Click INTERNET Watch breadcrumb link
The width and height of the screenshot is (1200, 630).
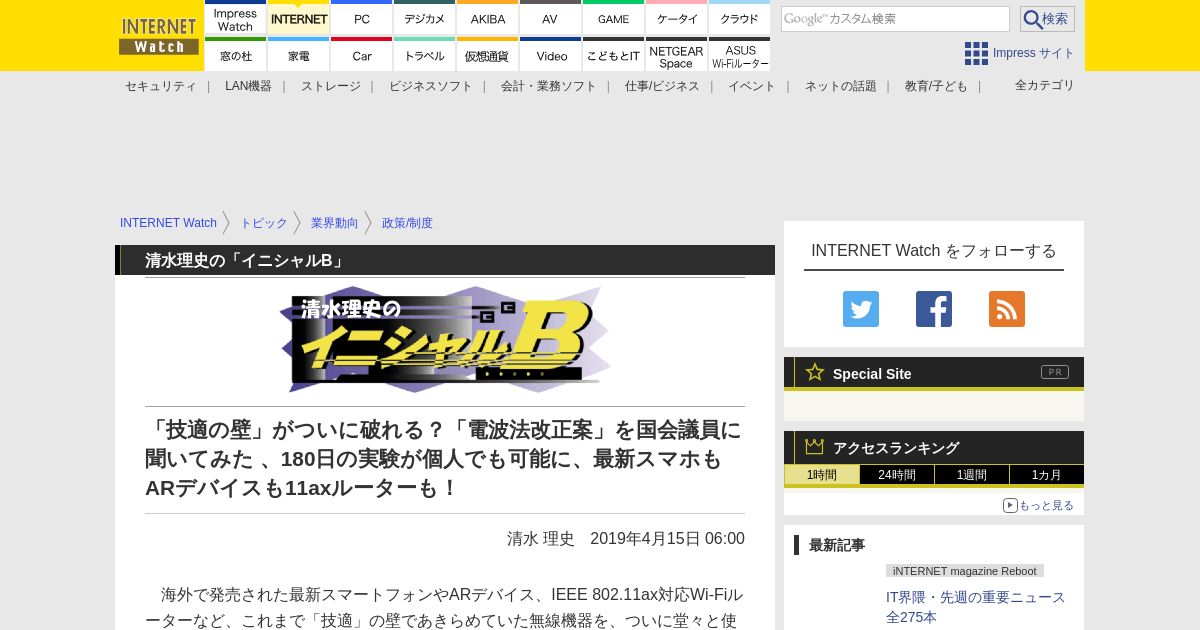168,223
